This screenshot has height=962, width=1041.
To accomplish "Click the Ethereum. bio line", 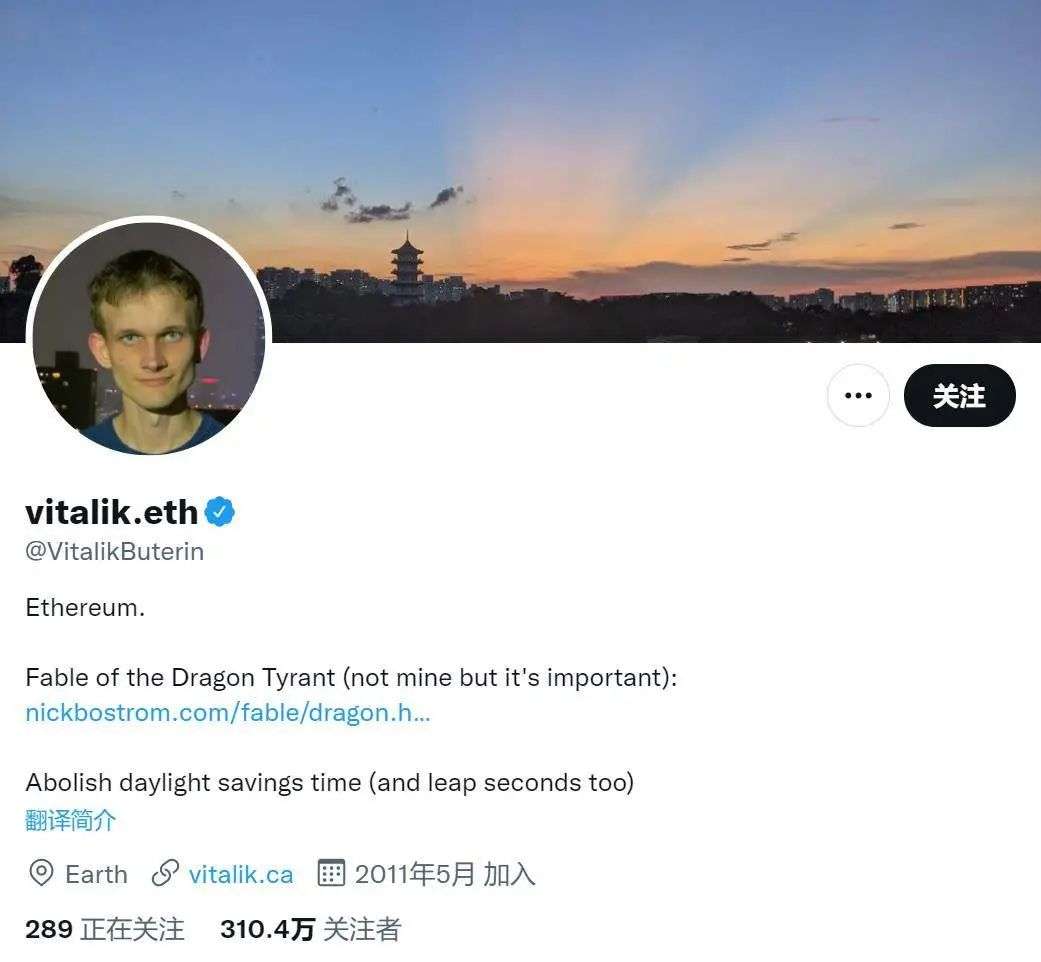I will click(x=85, y=607).
